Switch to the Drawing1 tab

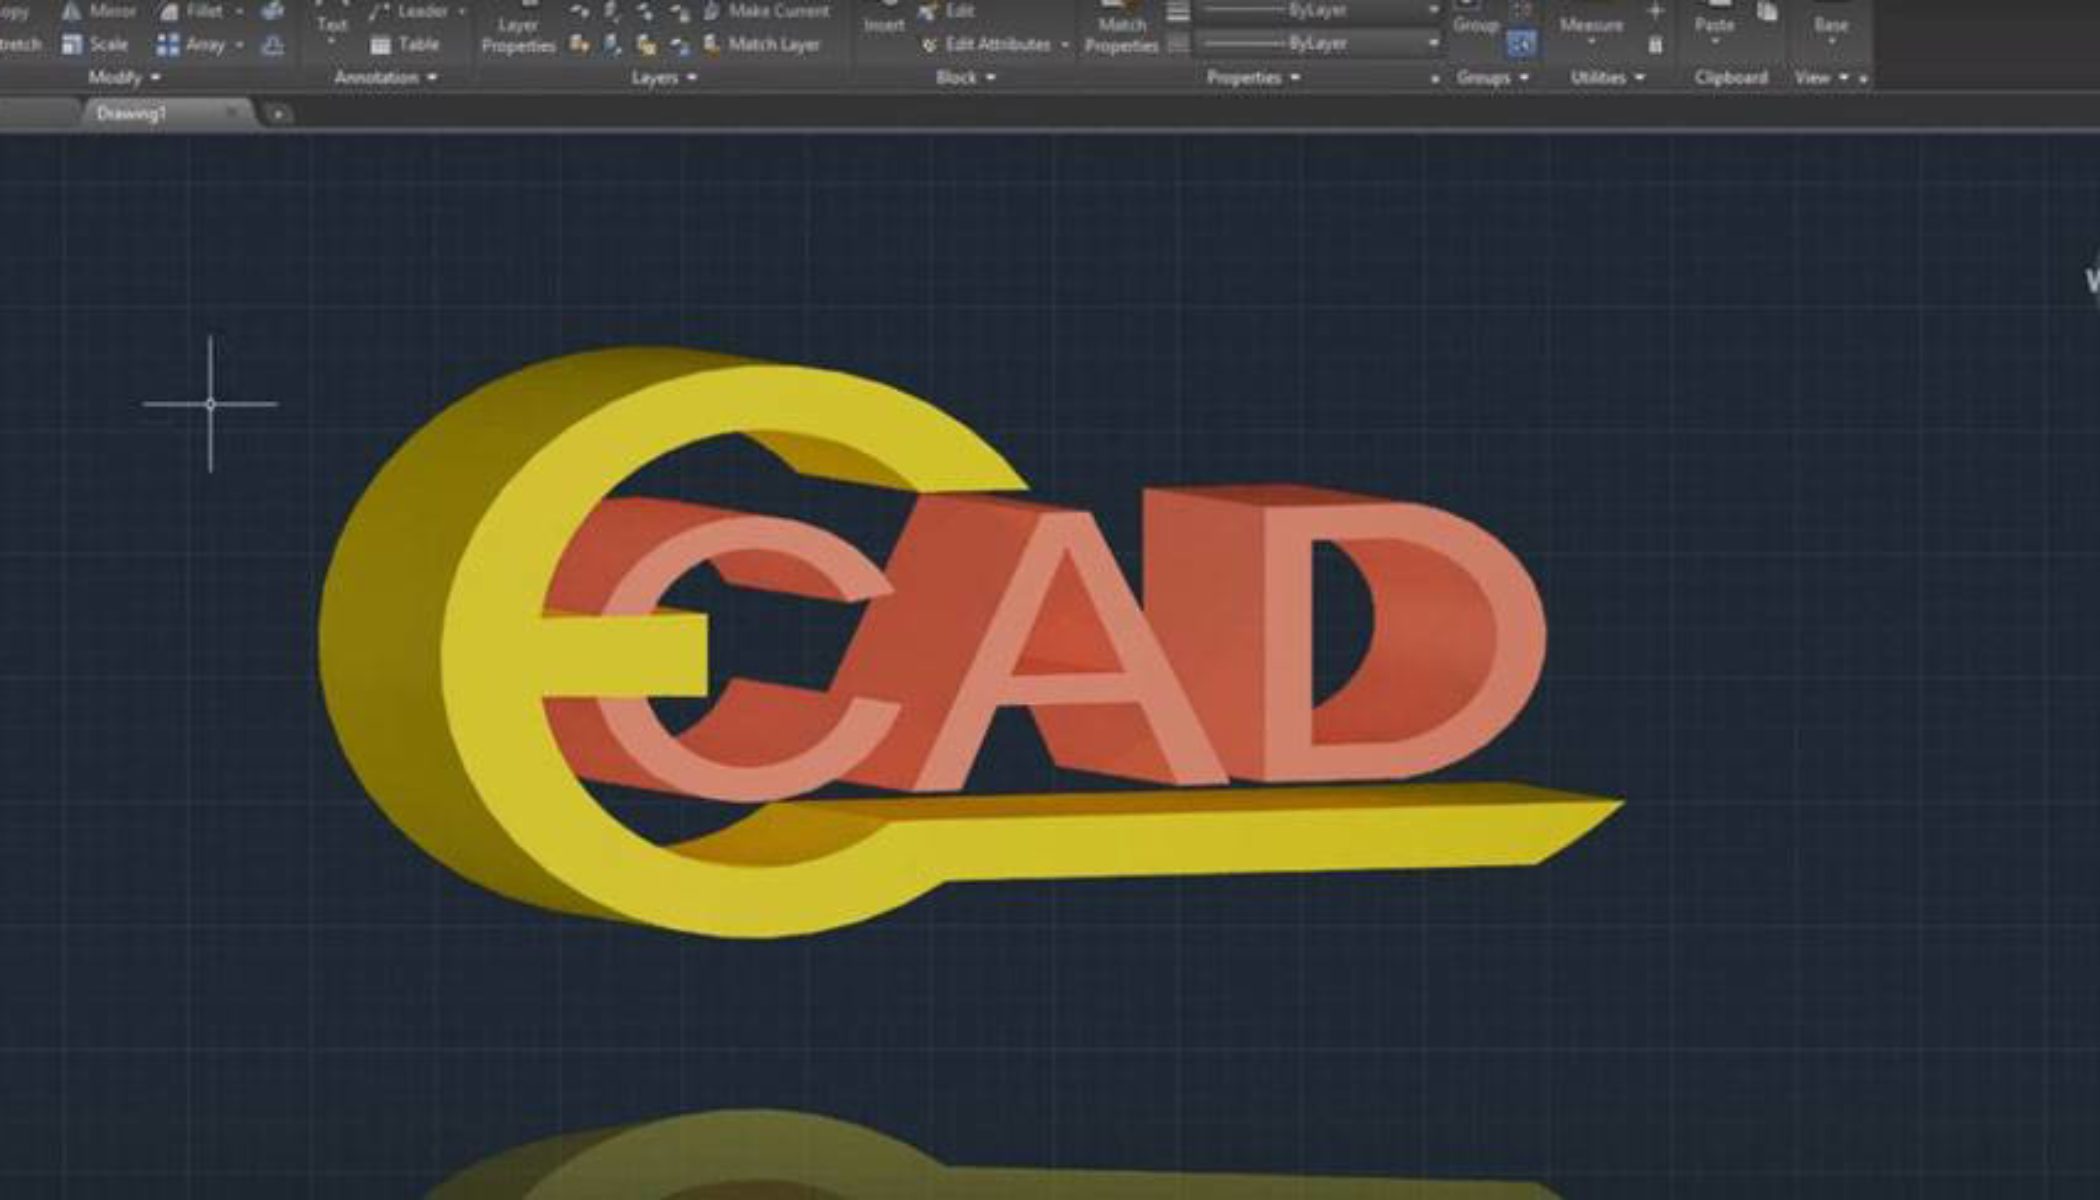coord(131,114)
